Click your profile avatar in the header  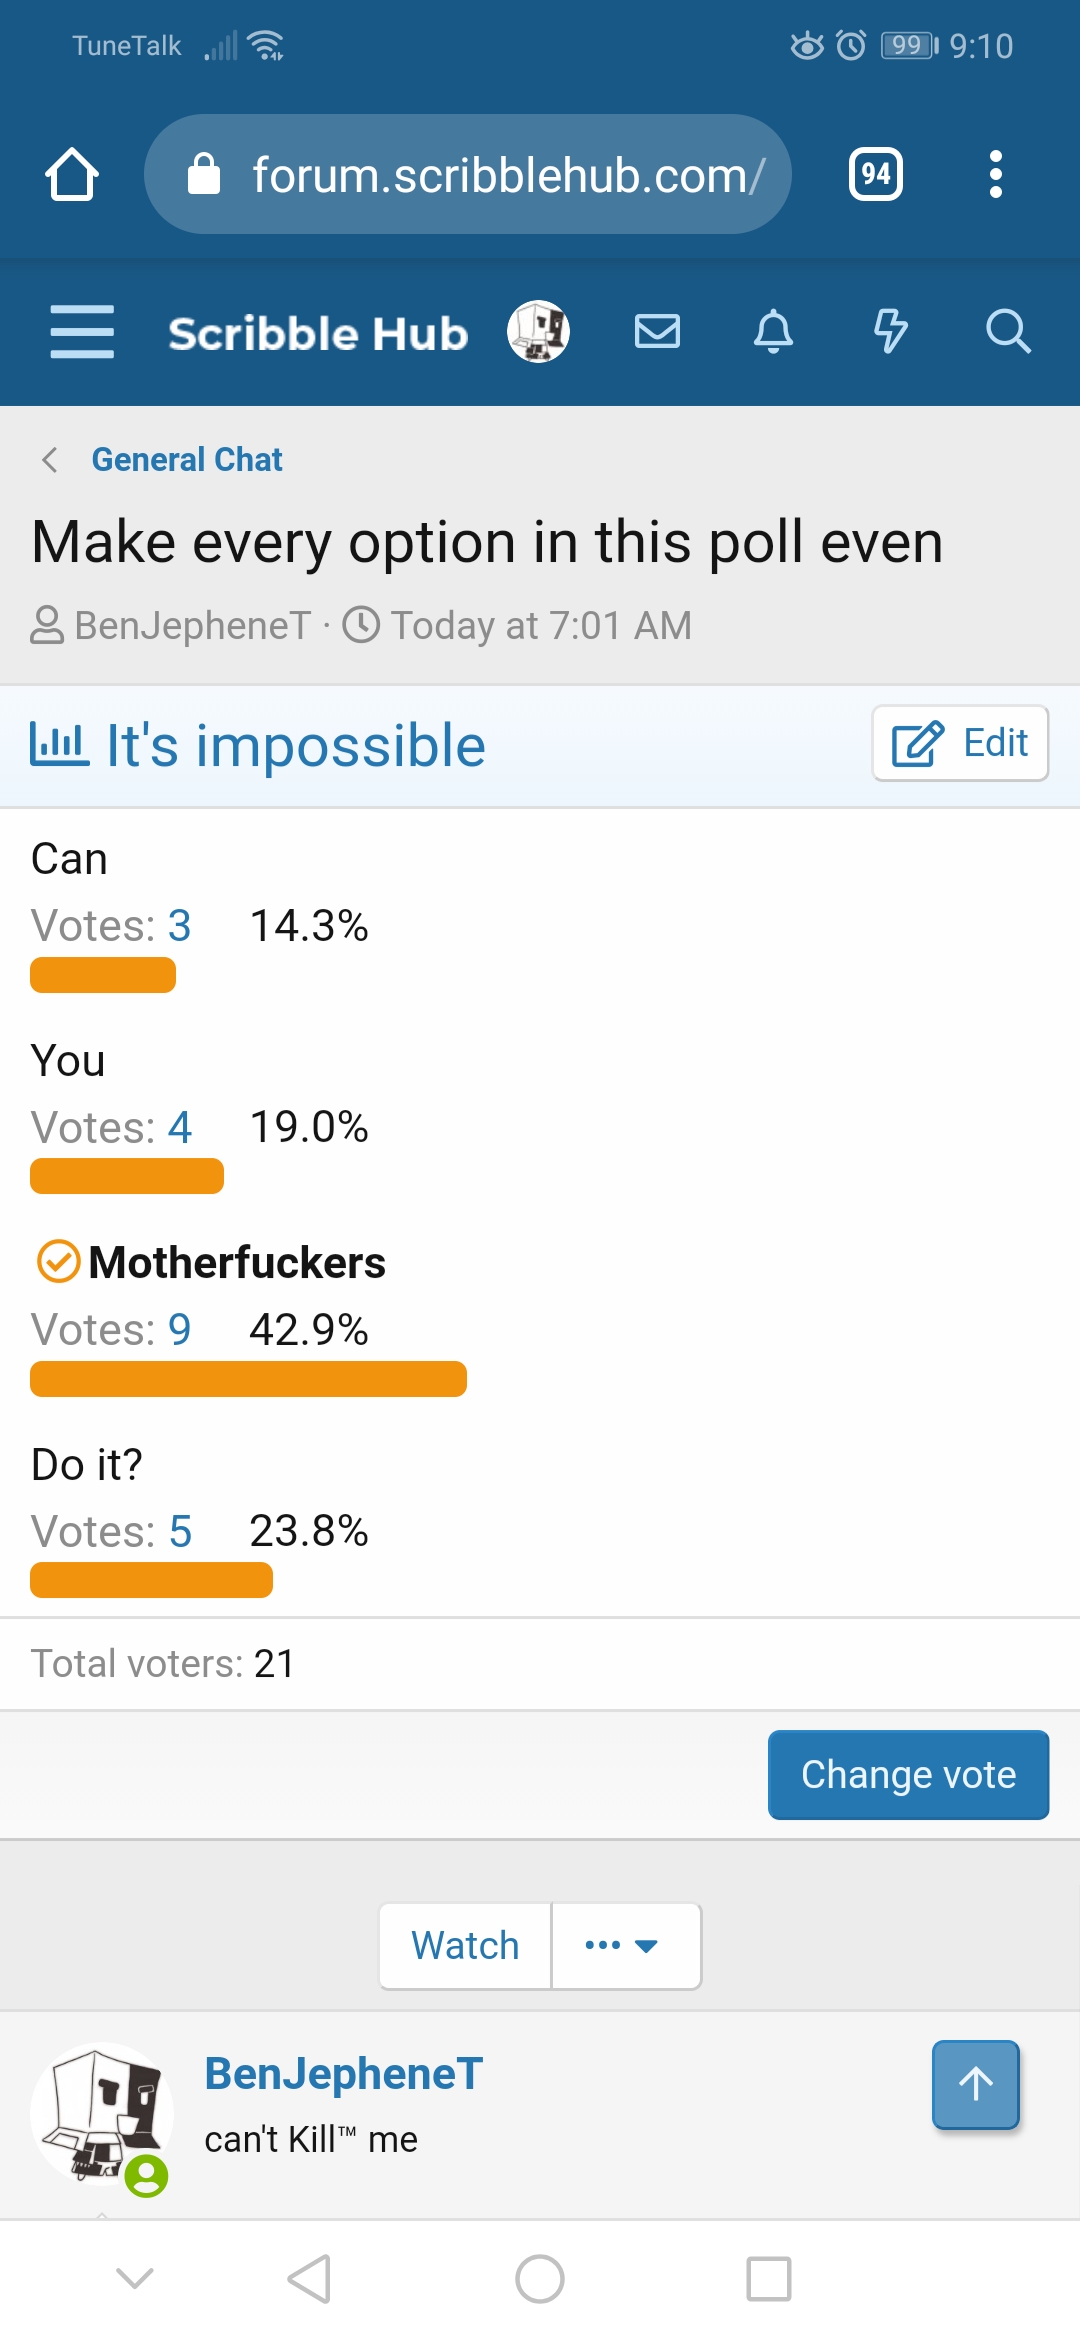pos(538,331)
